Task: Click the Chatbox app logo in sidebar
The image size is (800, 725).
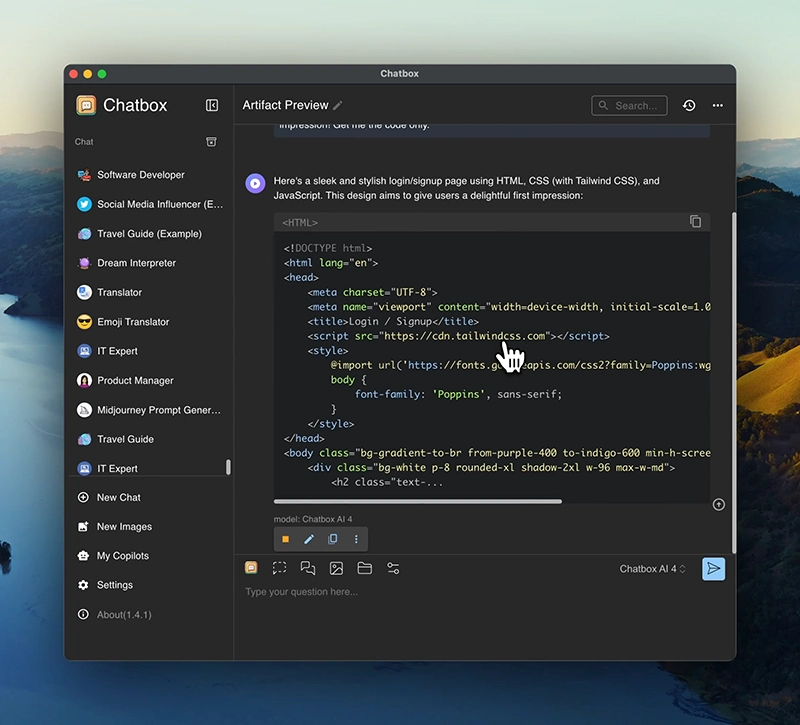Action: click(86, 105)
